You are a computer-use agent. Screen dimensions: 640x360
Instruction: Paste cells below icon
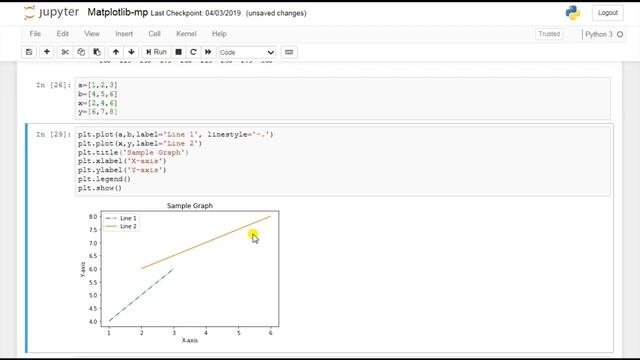(x=97, y=52)
